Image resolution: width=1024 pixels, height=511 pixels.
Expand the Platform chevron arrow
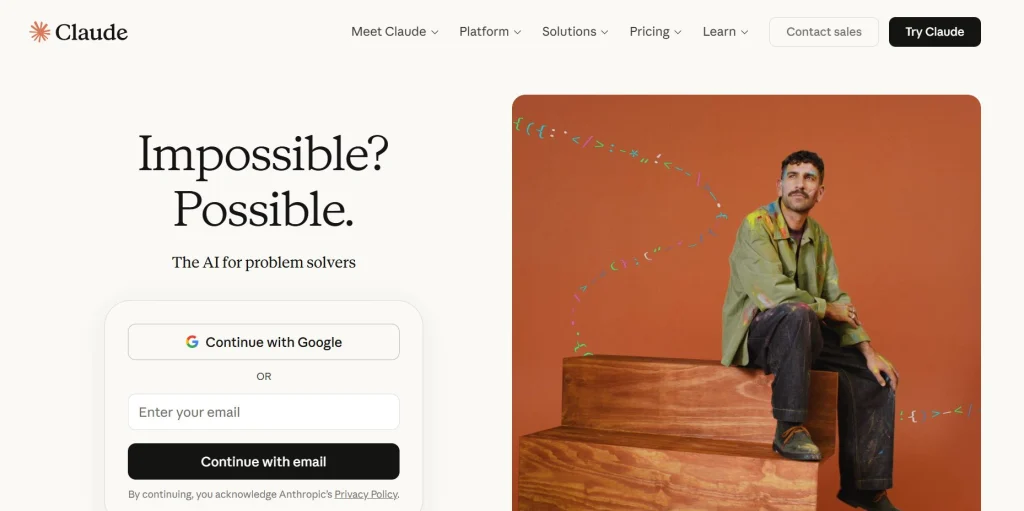(x=517, y=32)
